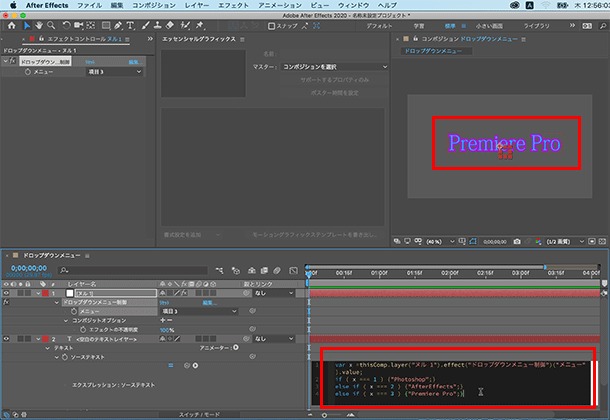Select the Selection arrow tool
Screen dimensions: 610x420
click(26, 26)
